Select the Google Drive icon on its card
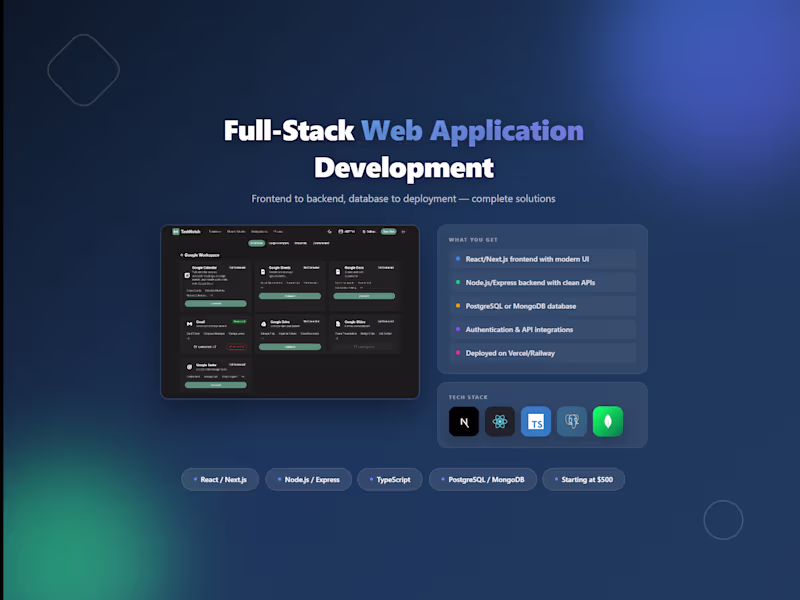 pos(263,322)
